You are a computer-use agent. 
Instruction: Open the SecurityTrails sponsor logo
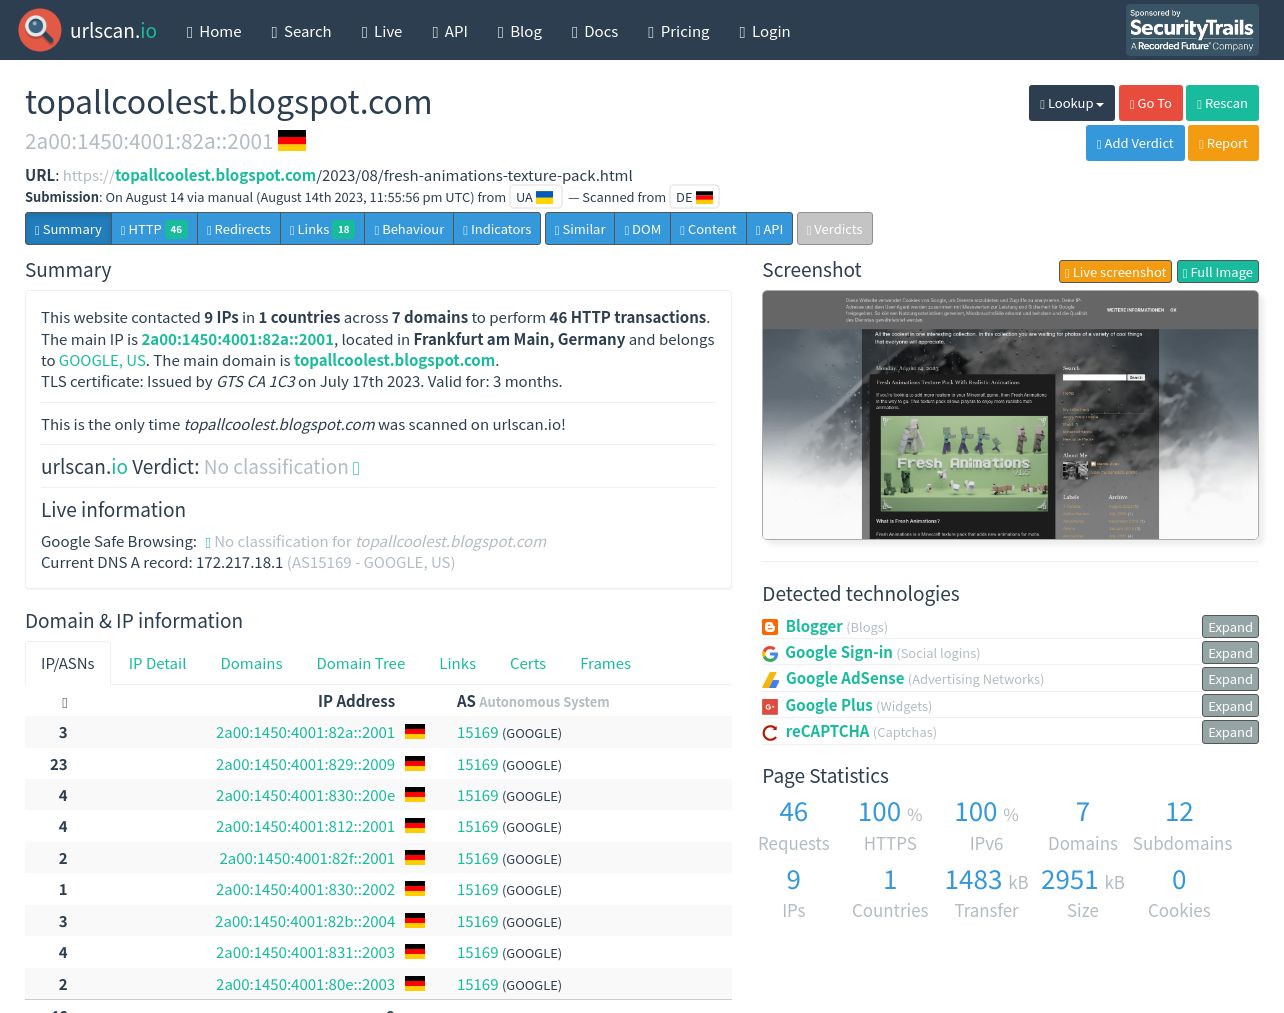[1192, 30]
